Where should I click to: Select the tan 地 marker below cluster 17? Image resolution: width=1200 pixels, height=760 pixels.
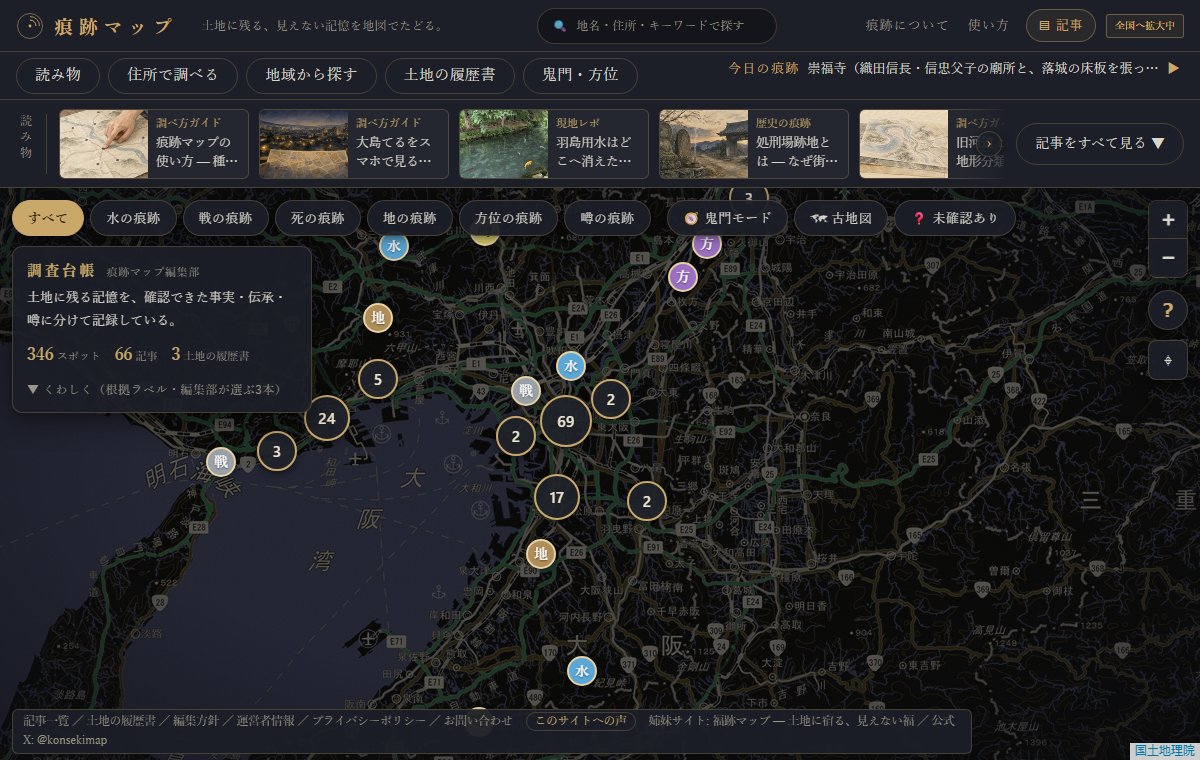tap(541, 553)
